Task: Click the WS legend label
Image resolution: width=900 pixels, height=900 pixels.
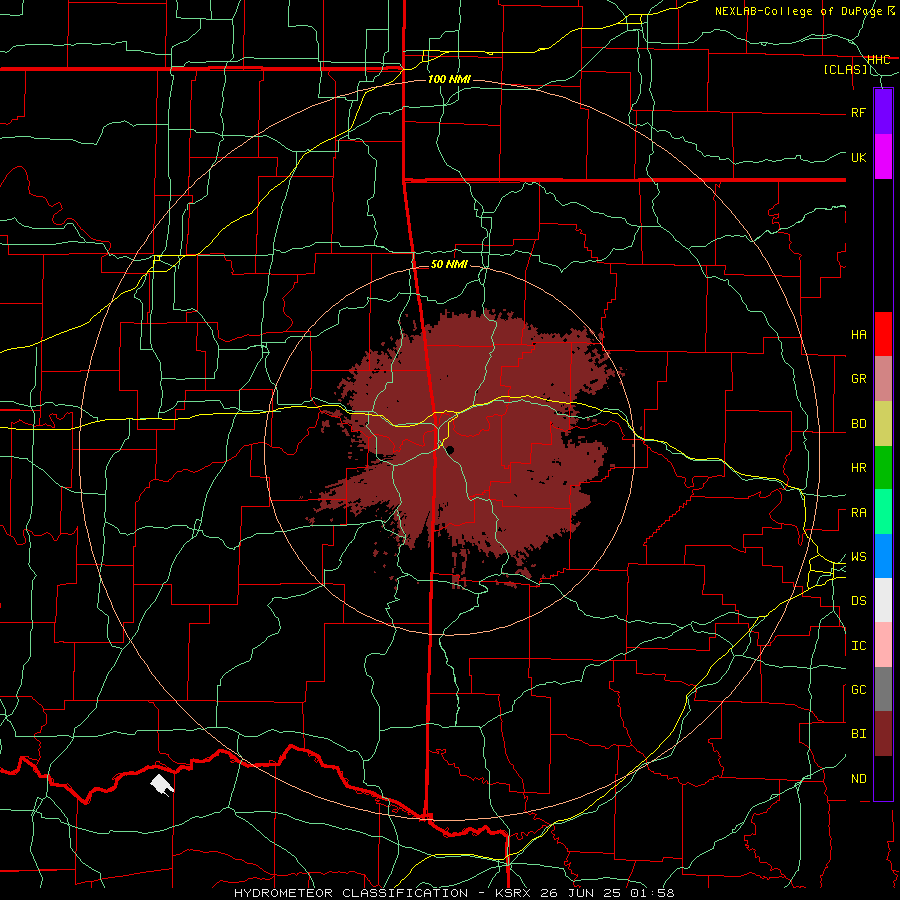Action: pos(858,557)
